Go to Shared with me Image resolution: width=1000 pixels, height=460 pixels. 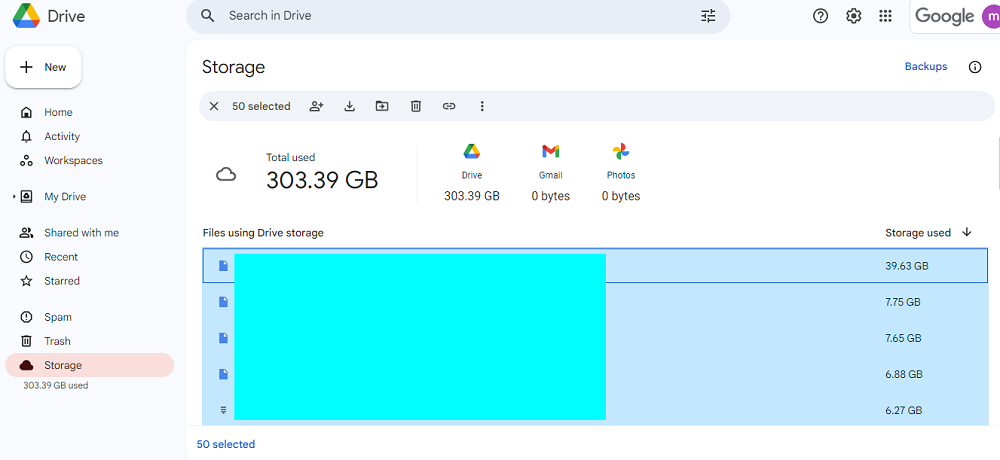(x=81, y=233)
